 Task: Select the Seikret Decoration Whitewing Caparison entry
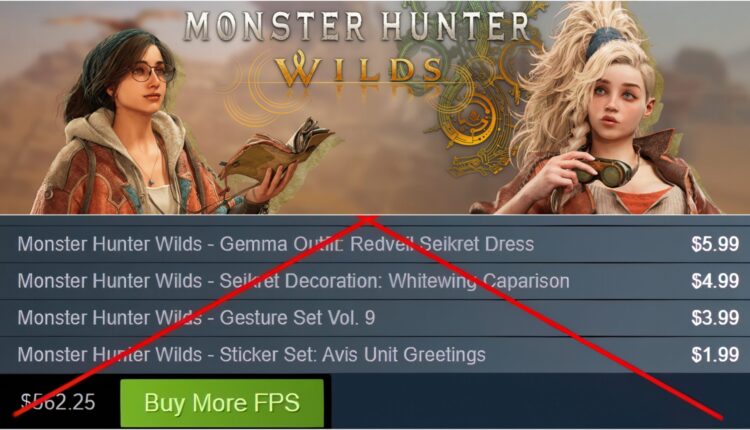pyautogui.click(x=375, y=281)
